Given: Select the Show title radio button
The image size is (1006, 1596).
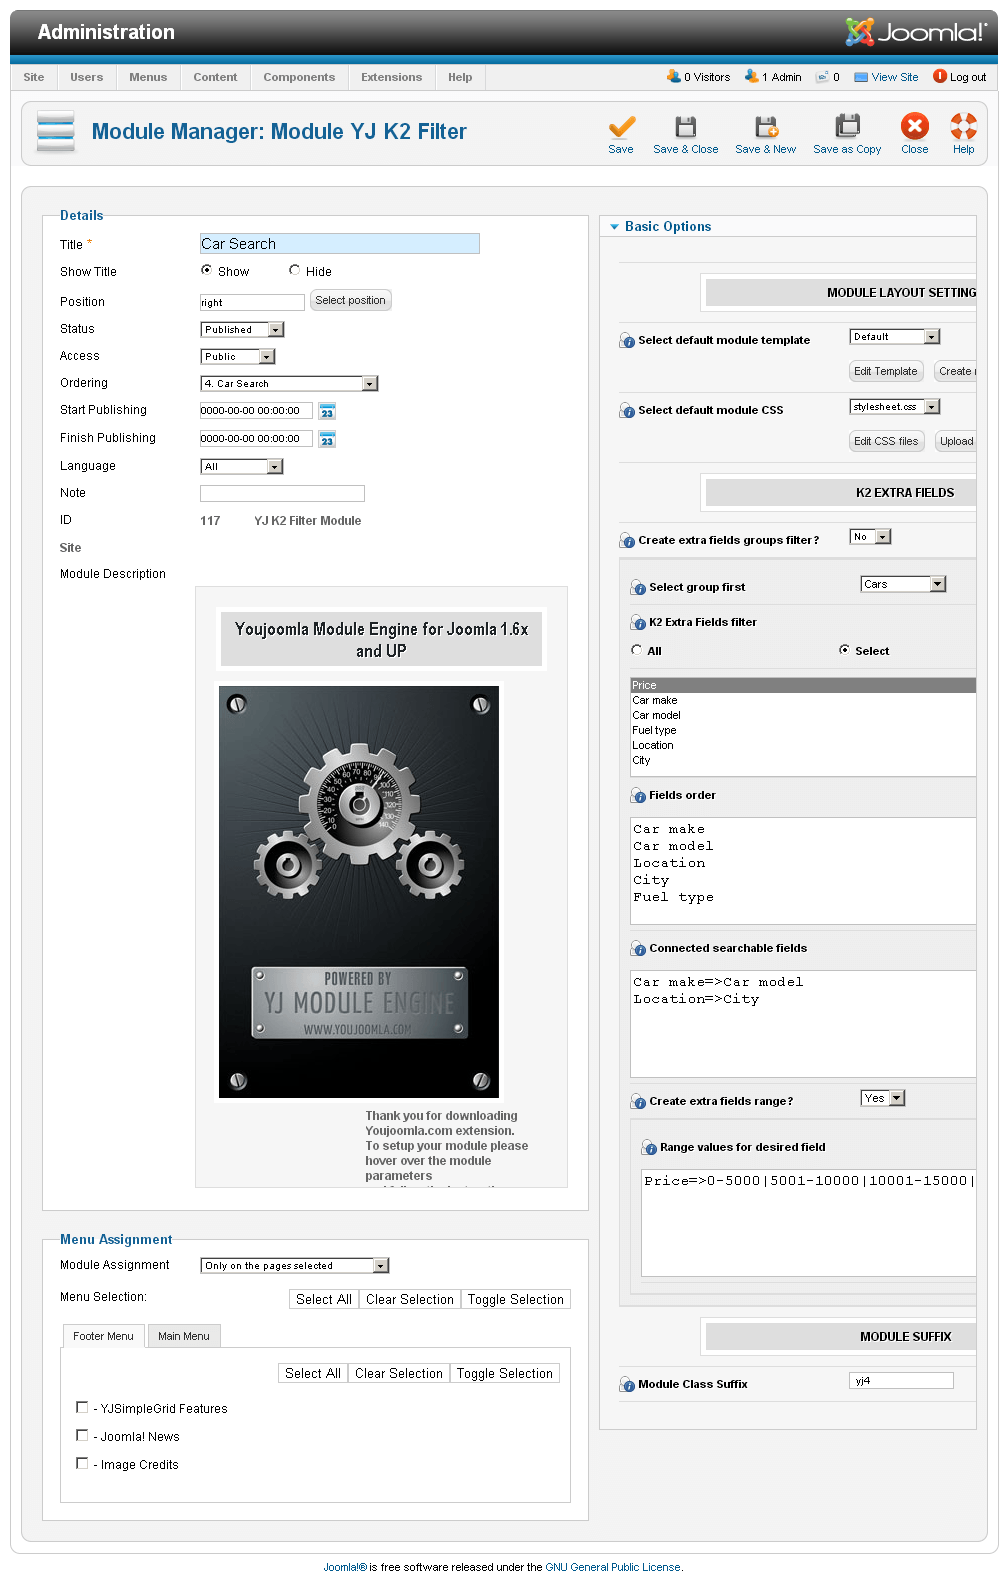Looking at the screenshot, I should (207, 270).
